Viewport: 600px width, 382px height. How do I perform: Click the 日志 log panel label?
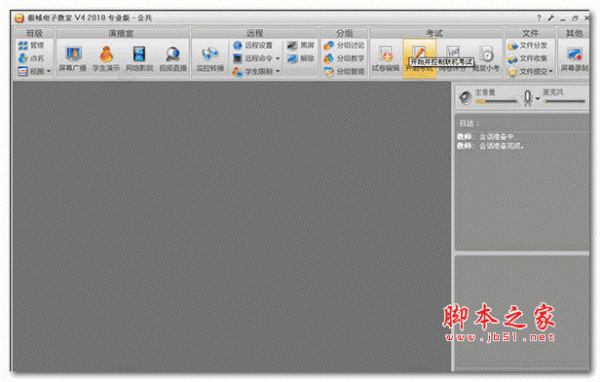[468, 123]
